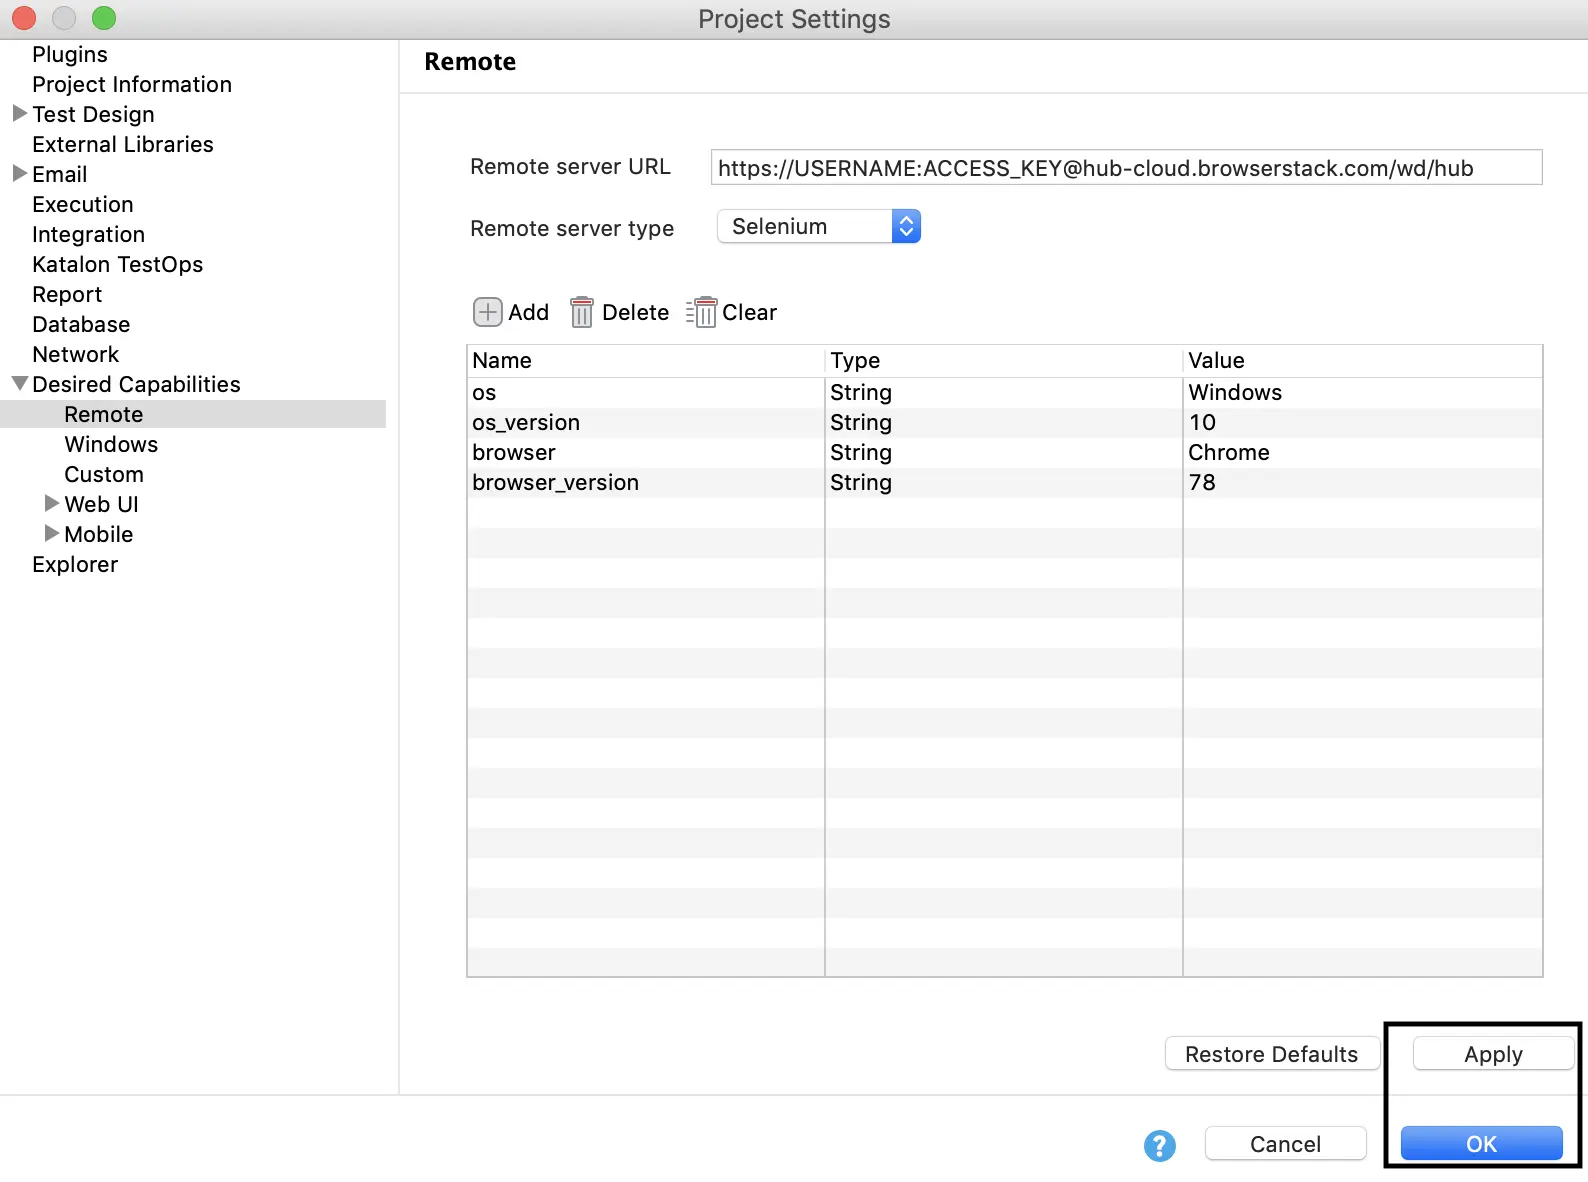Select the browser_version row name cell

[555, 483]
